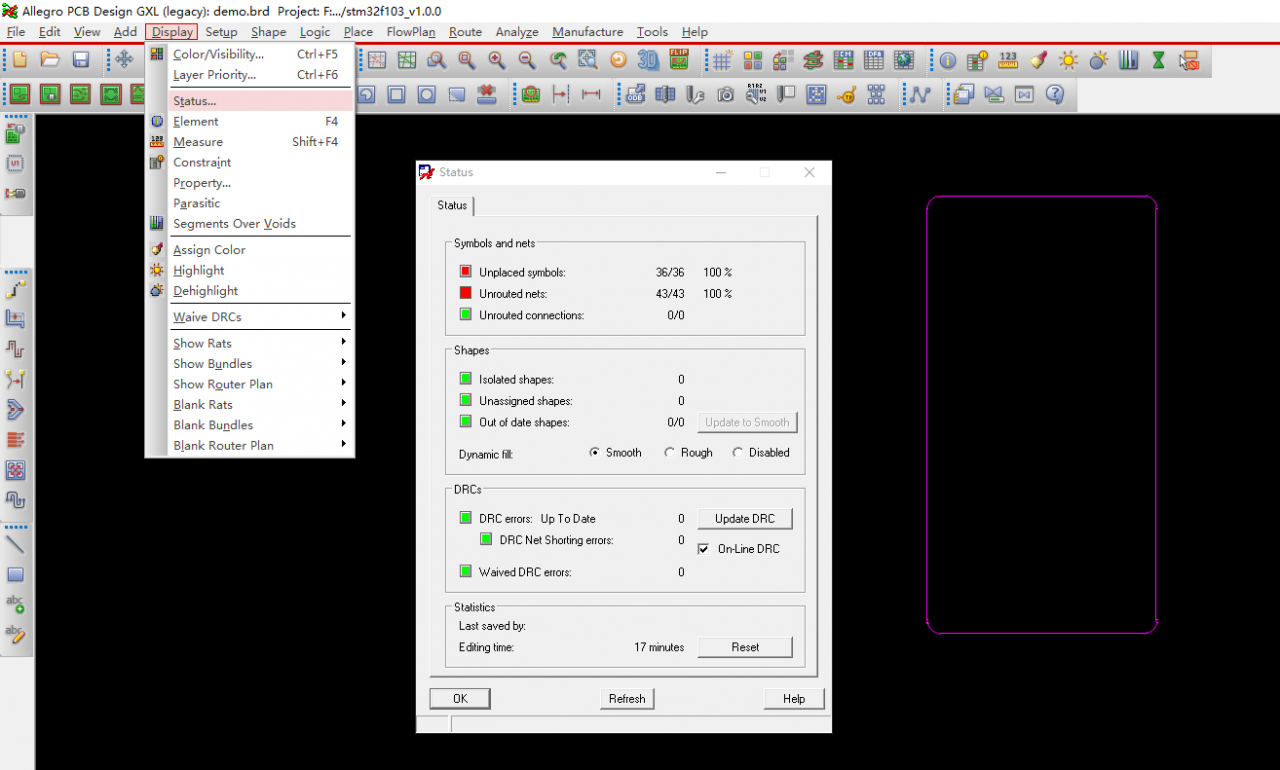Click the camera snapshot icon

coord(725,95)
